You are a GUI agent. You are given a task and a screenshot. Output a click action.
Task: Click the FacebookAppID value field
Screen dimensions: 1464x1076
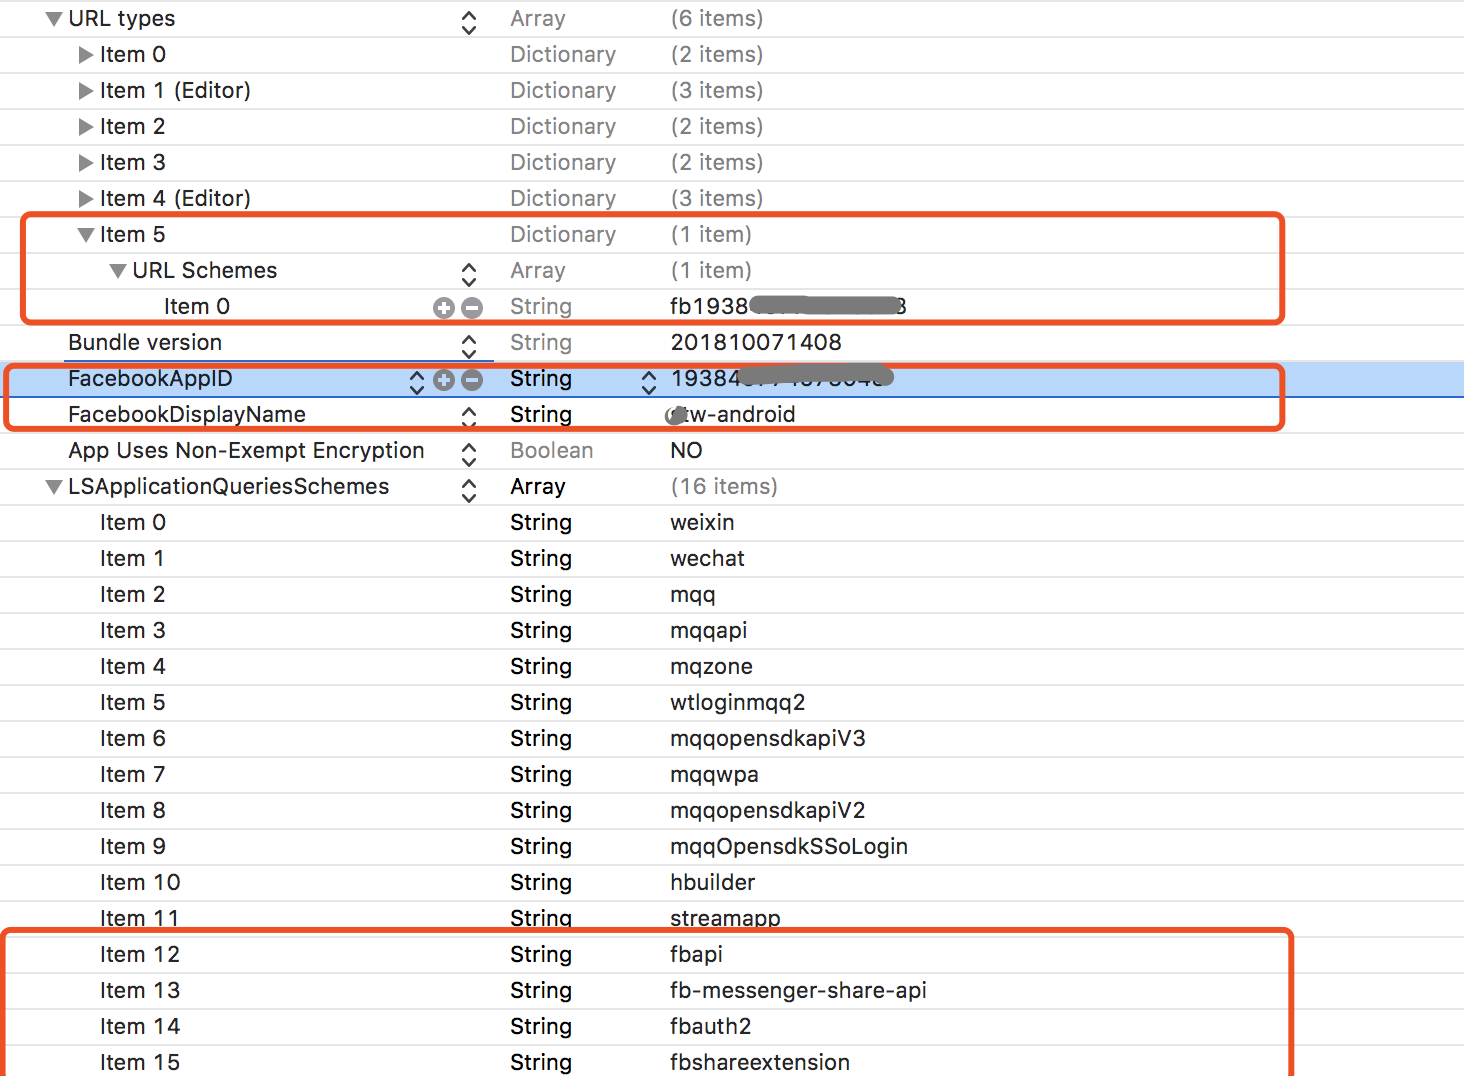click(782, 379)
